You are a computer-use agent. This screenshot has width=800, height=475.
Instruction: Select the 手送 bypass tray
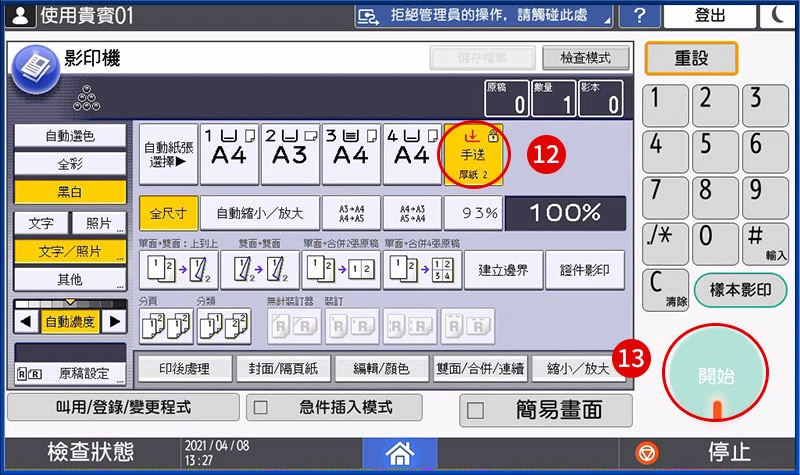point(473,154)
